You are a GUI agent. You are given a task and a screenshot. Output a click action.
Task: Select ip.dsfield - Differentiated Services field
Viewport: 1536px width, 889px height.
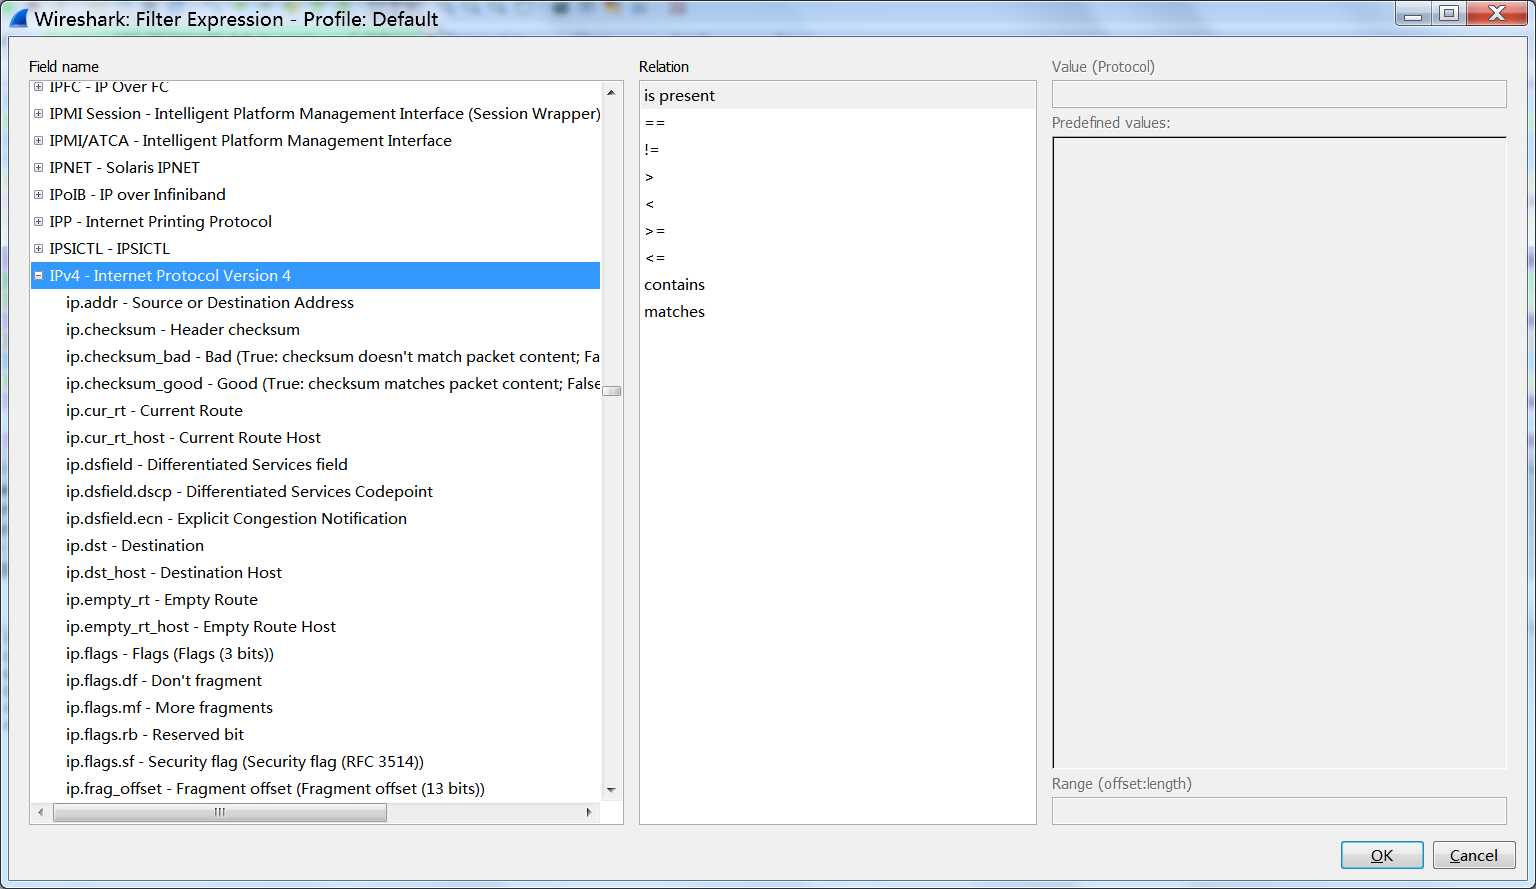(207, 465)
